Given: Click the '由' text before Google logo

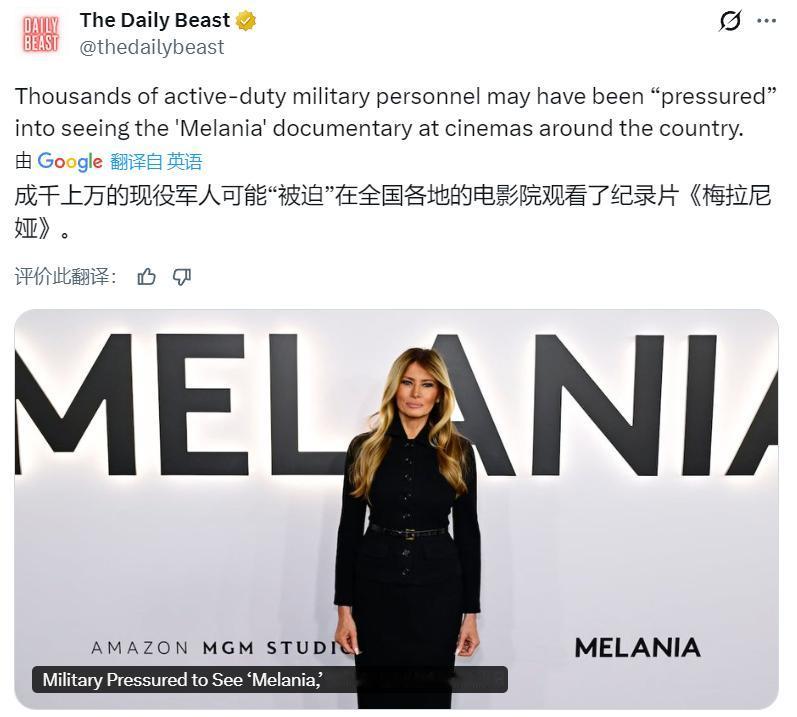Looking at the screenshot, I should click(24, 161).
